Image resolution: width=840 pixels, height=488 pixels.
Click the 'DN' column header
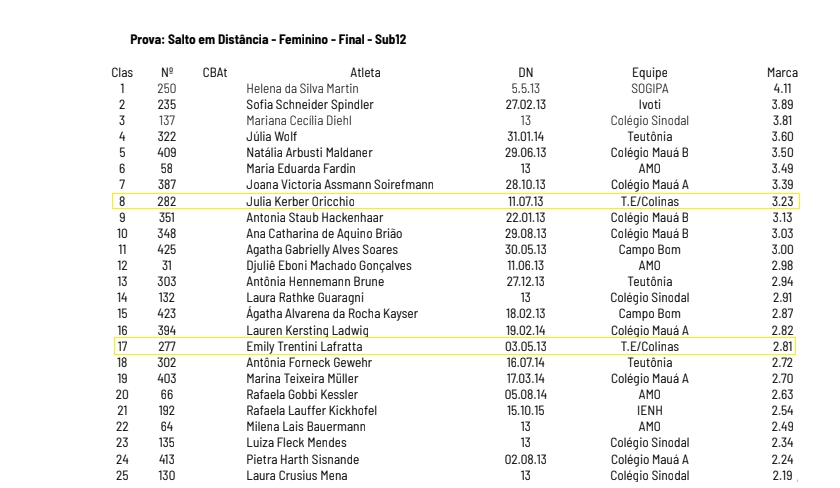525,73
